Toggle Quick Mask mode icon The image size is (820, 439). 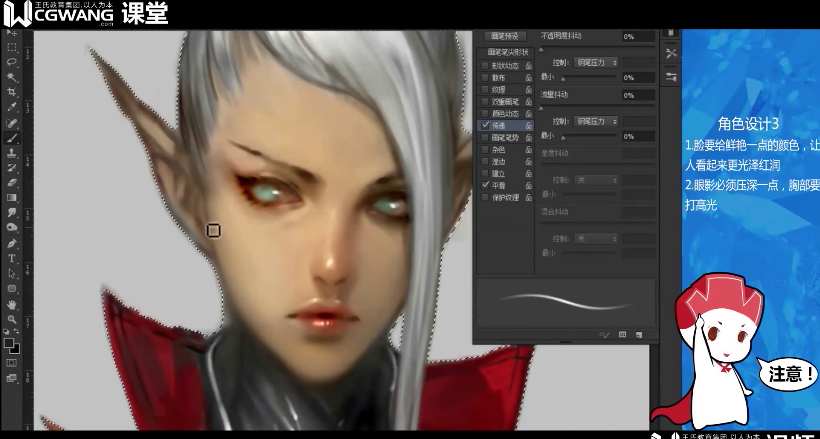[12, 363]
